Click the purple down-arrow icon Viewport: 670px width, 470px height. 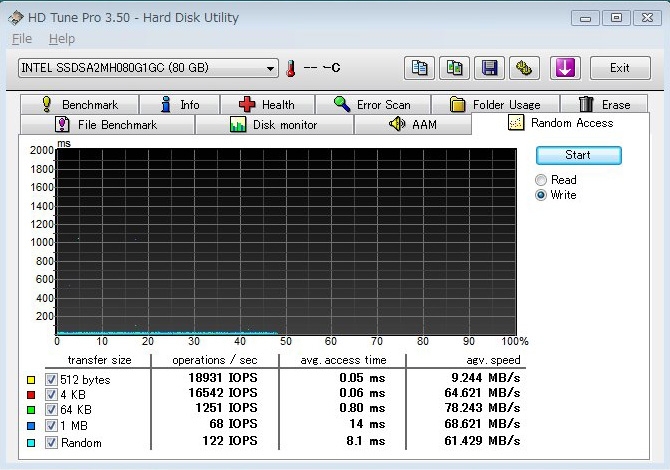pyautogui.click(x=565, y=68)
